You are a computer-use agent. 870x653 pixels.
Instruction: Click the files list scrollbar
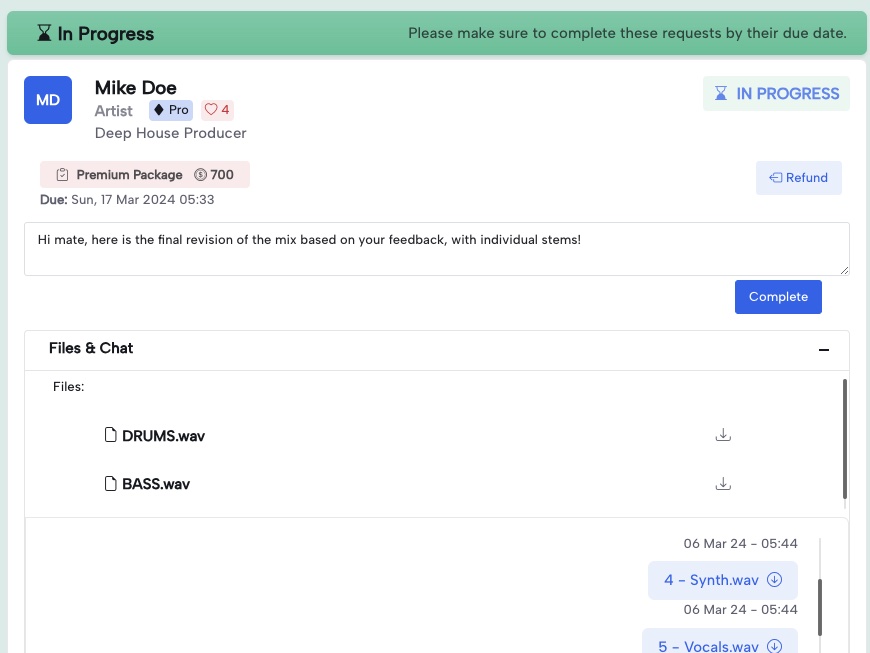(x=845, y=438)
